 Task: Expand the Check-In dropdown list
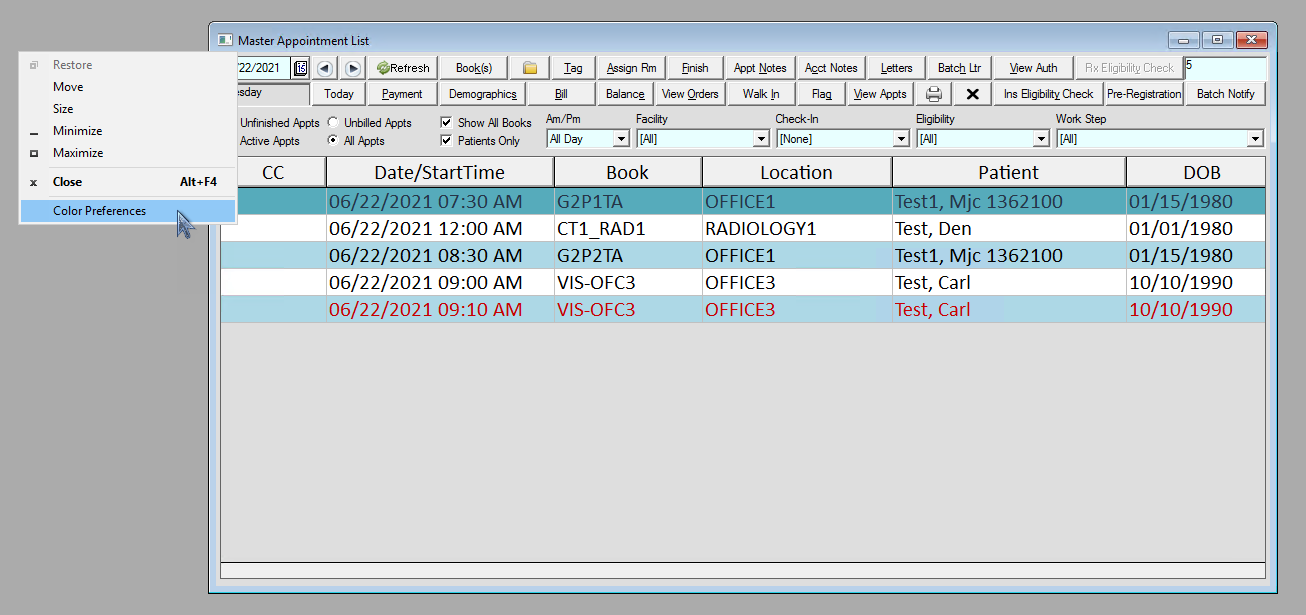(900, 140)
